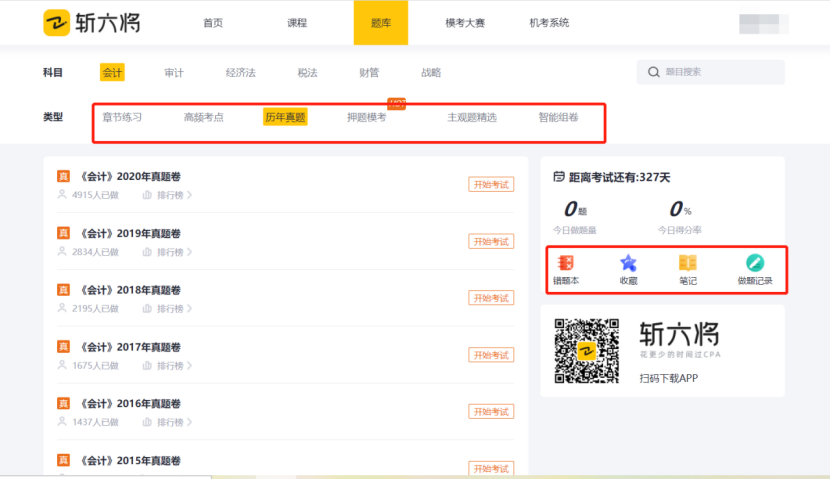Click the 扫码下载APP text
The width and height of the screenshot is (830, 480).
coord(669,378)
